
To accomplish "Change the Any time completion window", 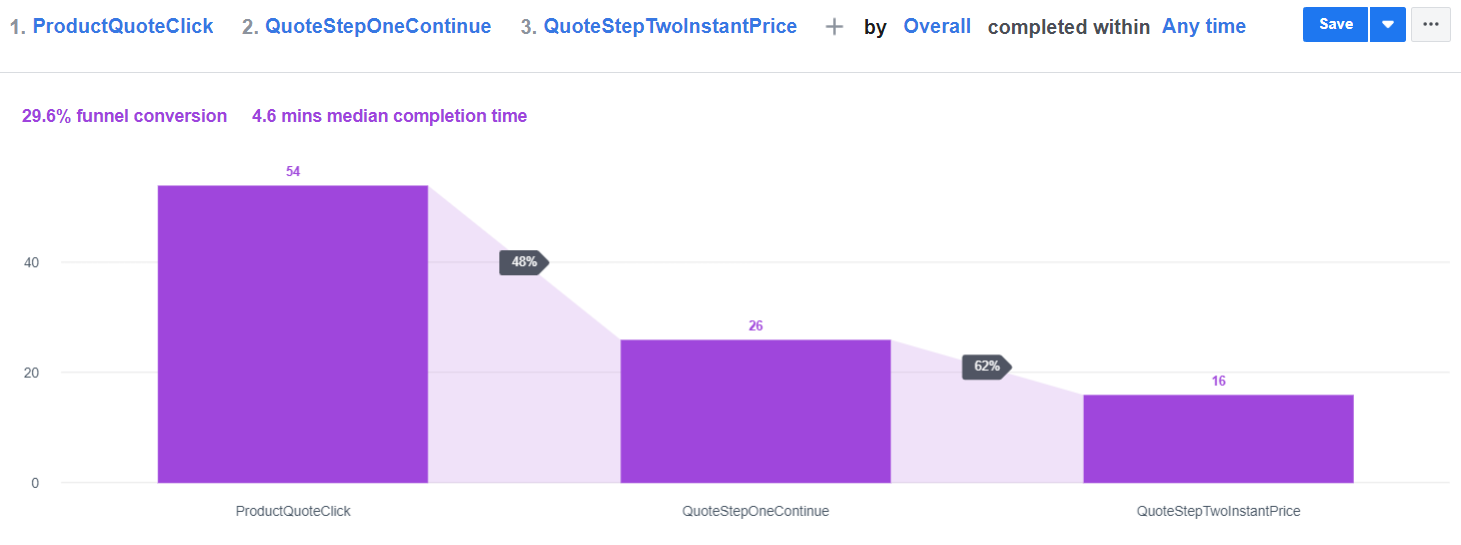I will tap(1204, 27).
